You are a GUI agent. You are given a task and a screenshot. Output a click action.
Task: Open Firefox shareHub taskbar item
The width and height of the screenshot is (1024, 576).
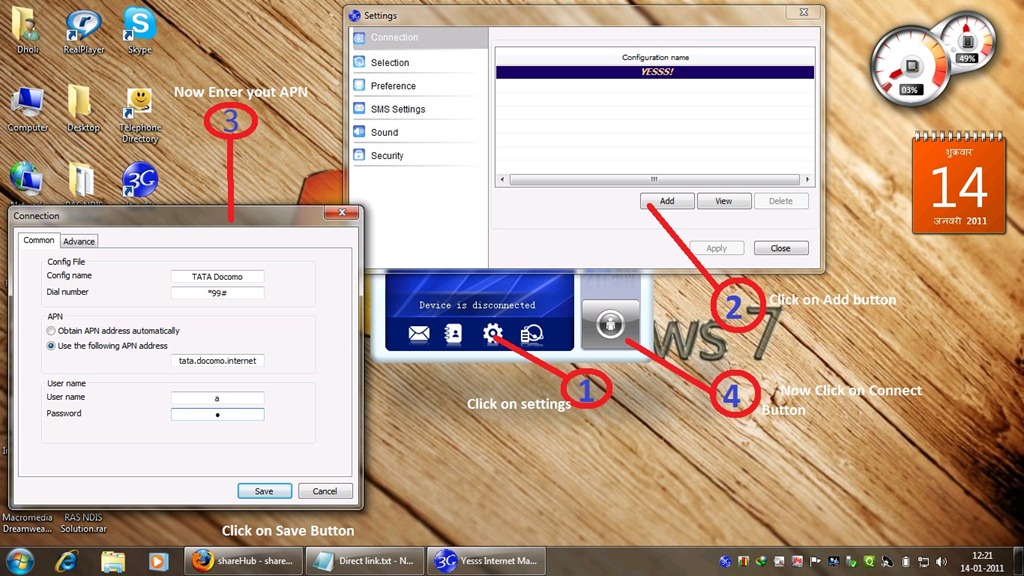tap(243, 561)
